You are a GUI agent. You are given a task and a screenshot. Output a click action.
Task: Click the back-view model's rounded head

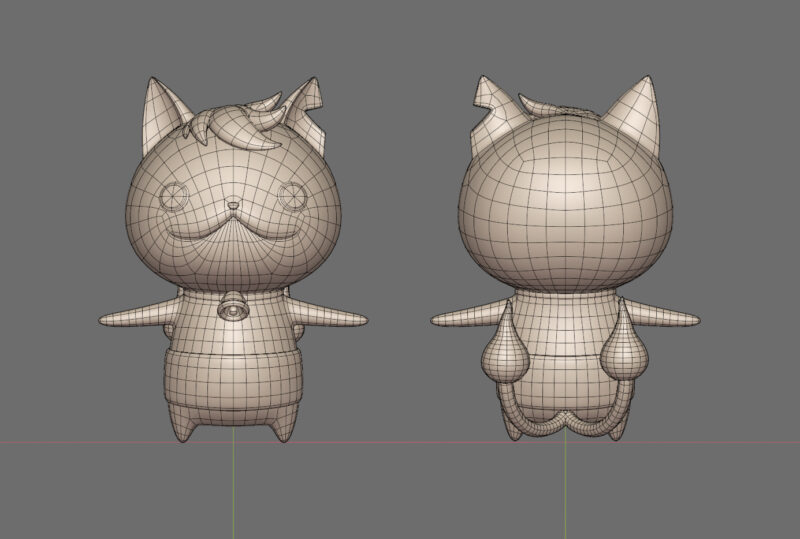pyautogui.click(x=565, y=204)
